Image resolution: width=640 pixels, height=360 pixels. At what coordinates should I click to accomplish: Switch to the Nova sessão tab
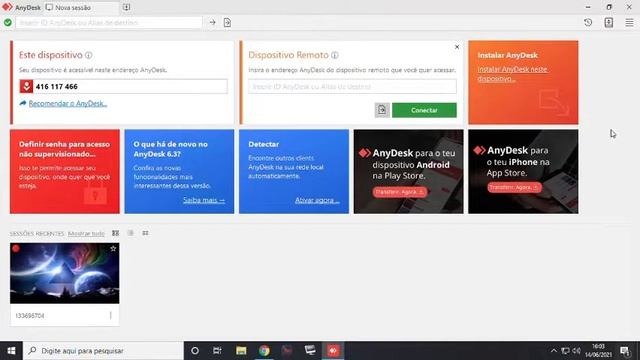tap(81, 7)
